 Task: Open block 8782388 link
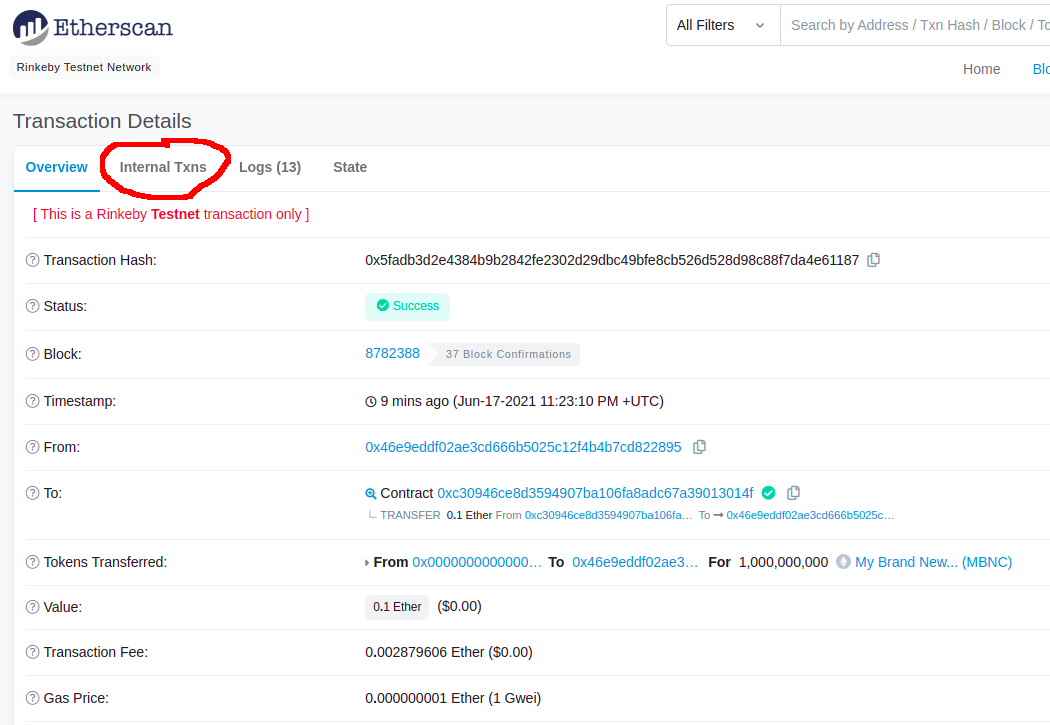pos(392,353)
